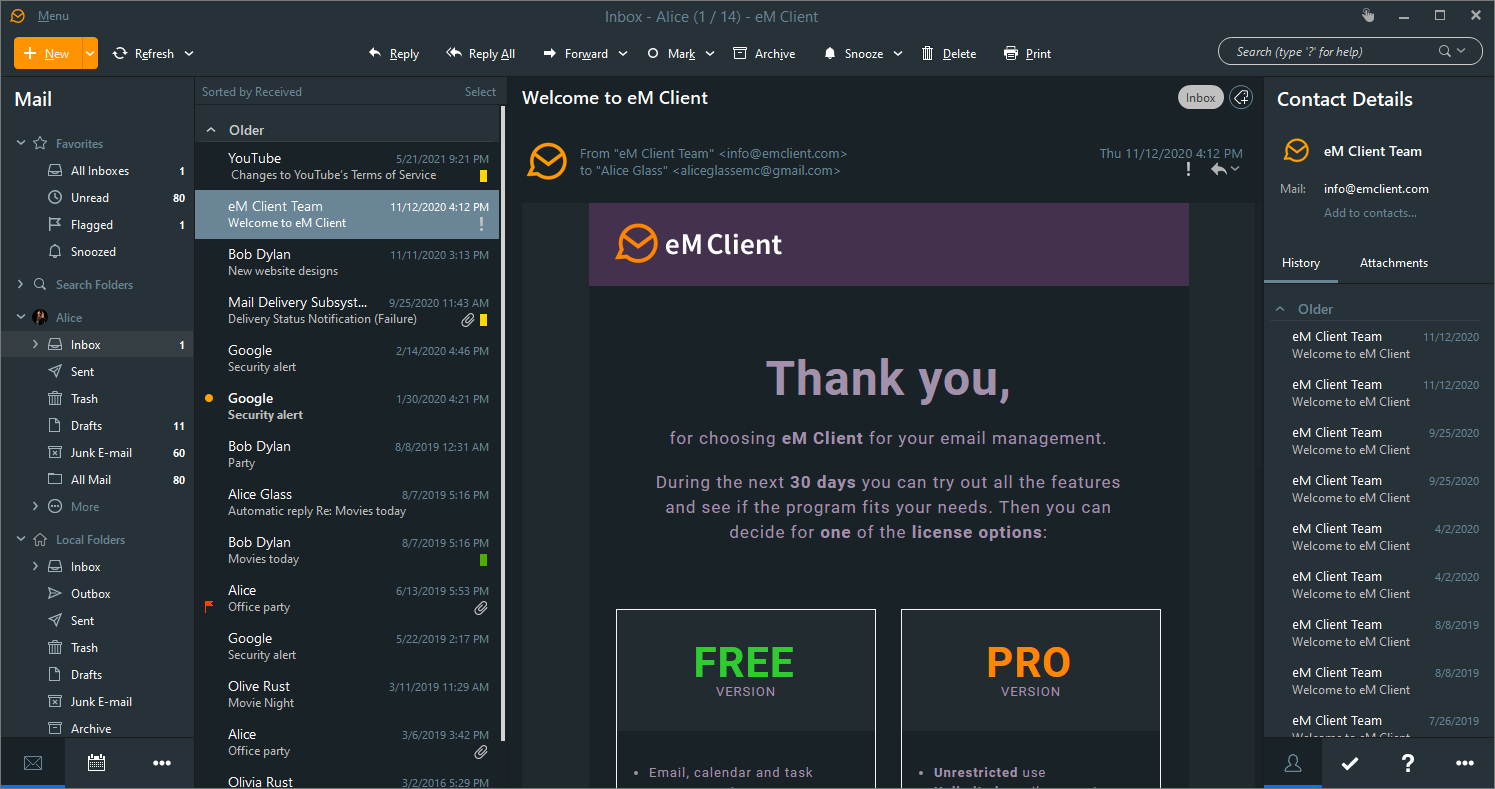Image resolution: width=1495 pixels, height=789 pixels.
Task: Open the Calendar view icon
Action: tap(97, 763)
